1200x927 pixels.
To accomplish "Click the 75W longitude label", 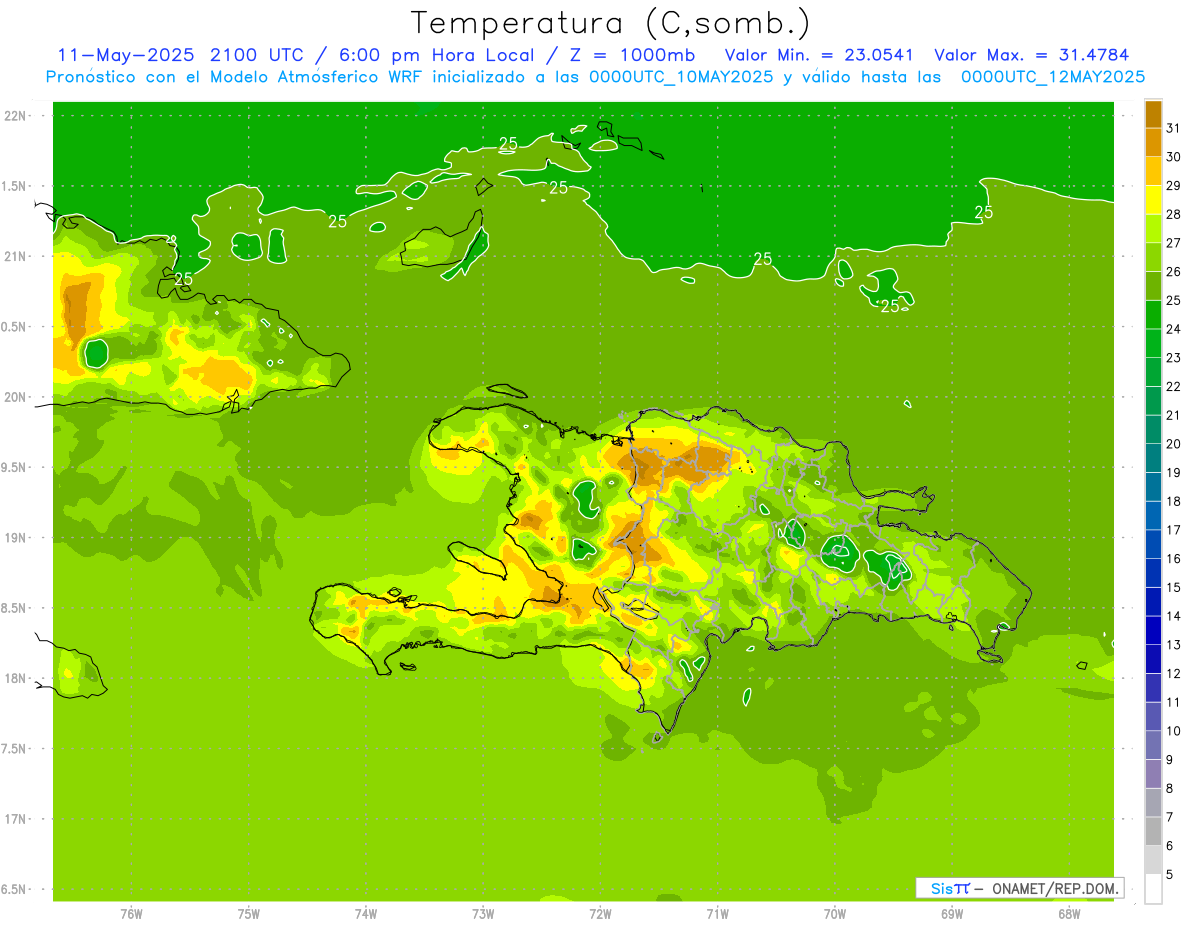I will point(249,914).
